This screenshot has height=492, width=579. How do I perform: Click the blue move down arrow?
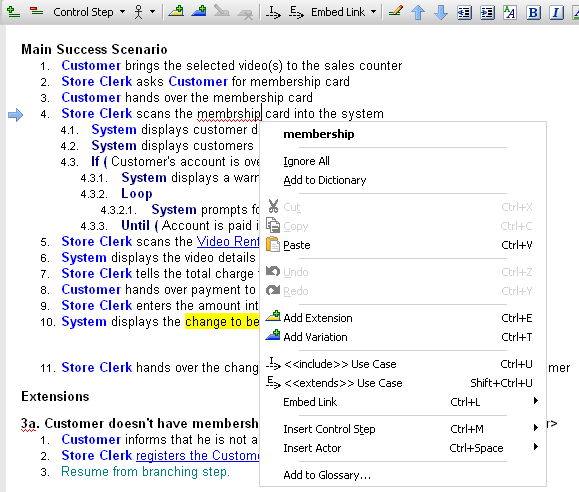coord(441,13)
